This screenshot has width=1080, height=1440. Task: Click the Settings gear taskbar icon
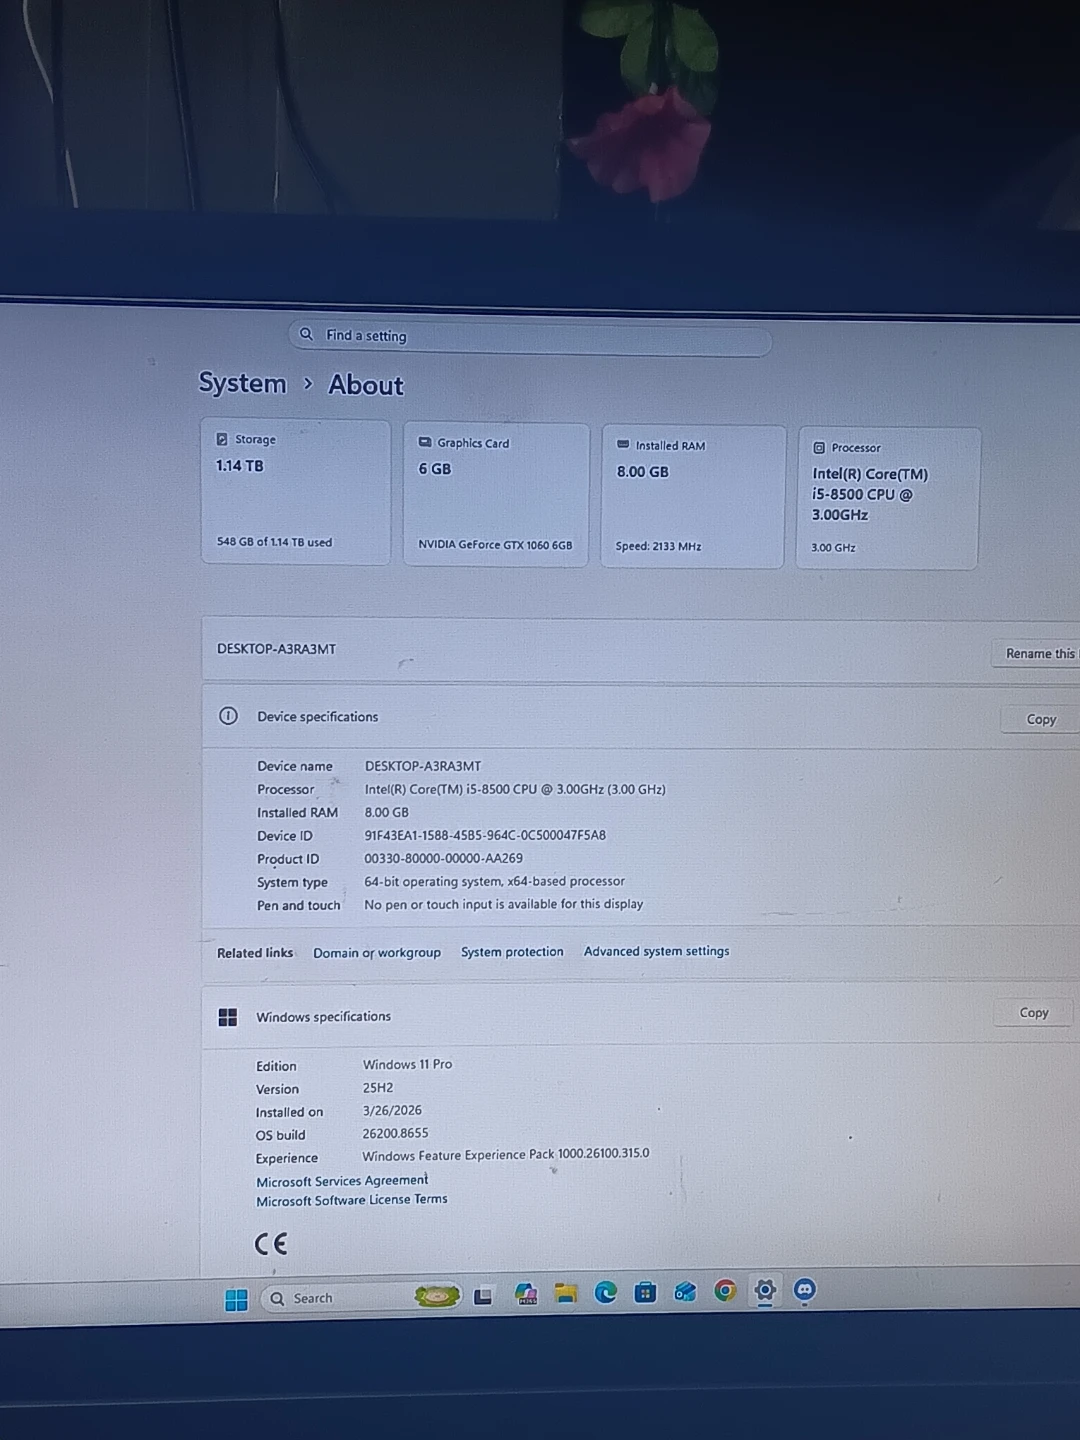click(x=765, y=1290)
